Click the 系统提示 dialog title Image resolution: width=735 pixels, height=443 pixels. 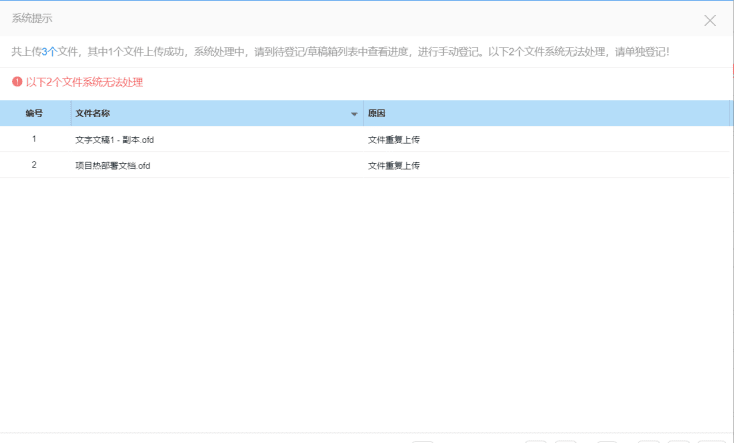pyautogui.click(x=32, y=18)
